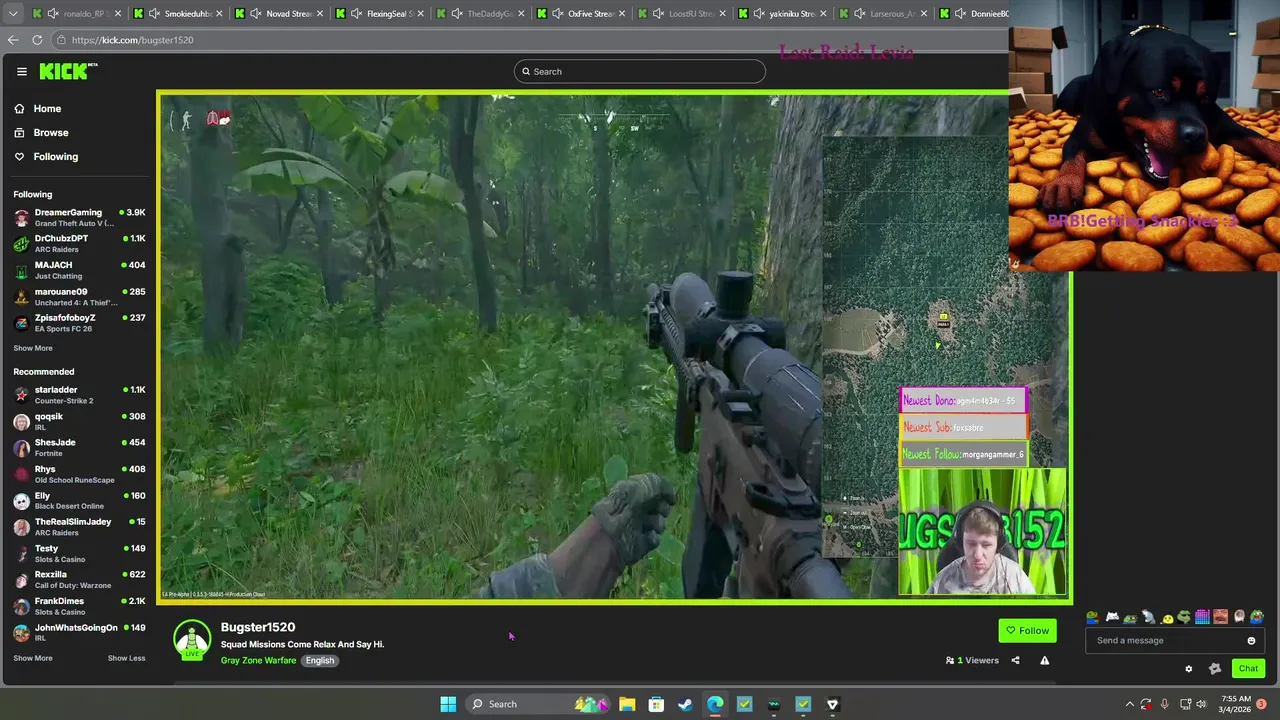Open chat settings gear

[1189, 669]
